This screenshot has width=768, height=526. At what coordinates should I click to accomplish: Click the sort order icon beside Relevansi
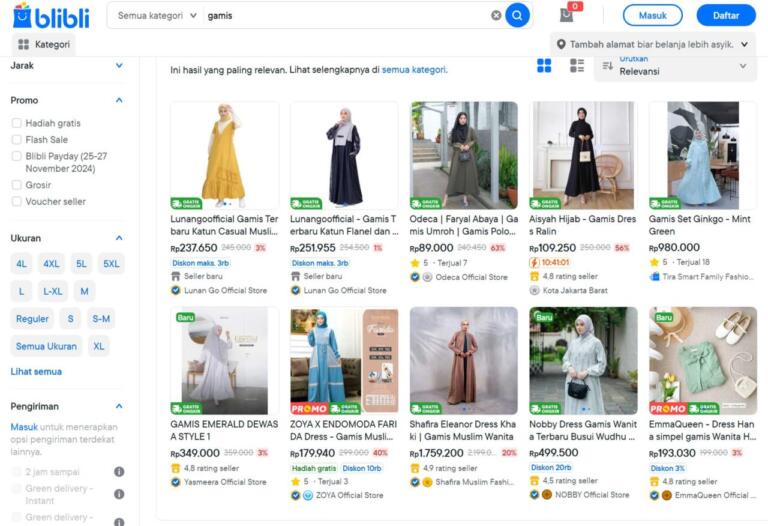pyautogui.click(x=607, y=66)
